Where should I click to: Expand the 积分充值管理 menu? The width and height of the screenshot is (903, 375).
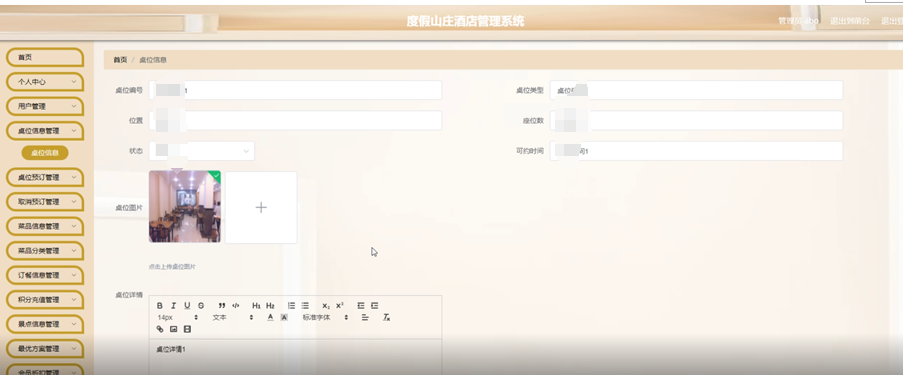click(x=45, y=300)
